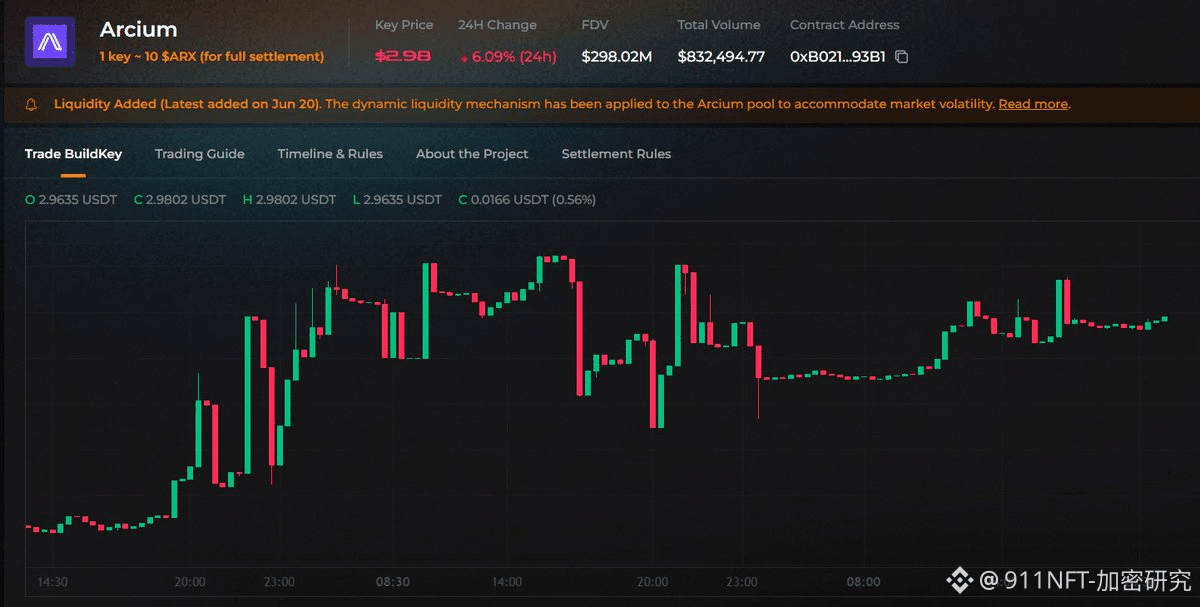Click the close price C 2.9802 USDT

pos(180,200)
